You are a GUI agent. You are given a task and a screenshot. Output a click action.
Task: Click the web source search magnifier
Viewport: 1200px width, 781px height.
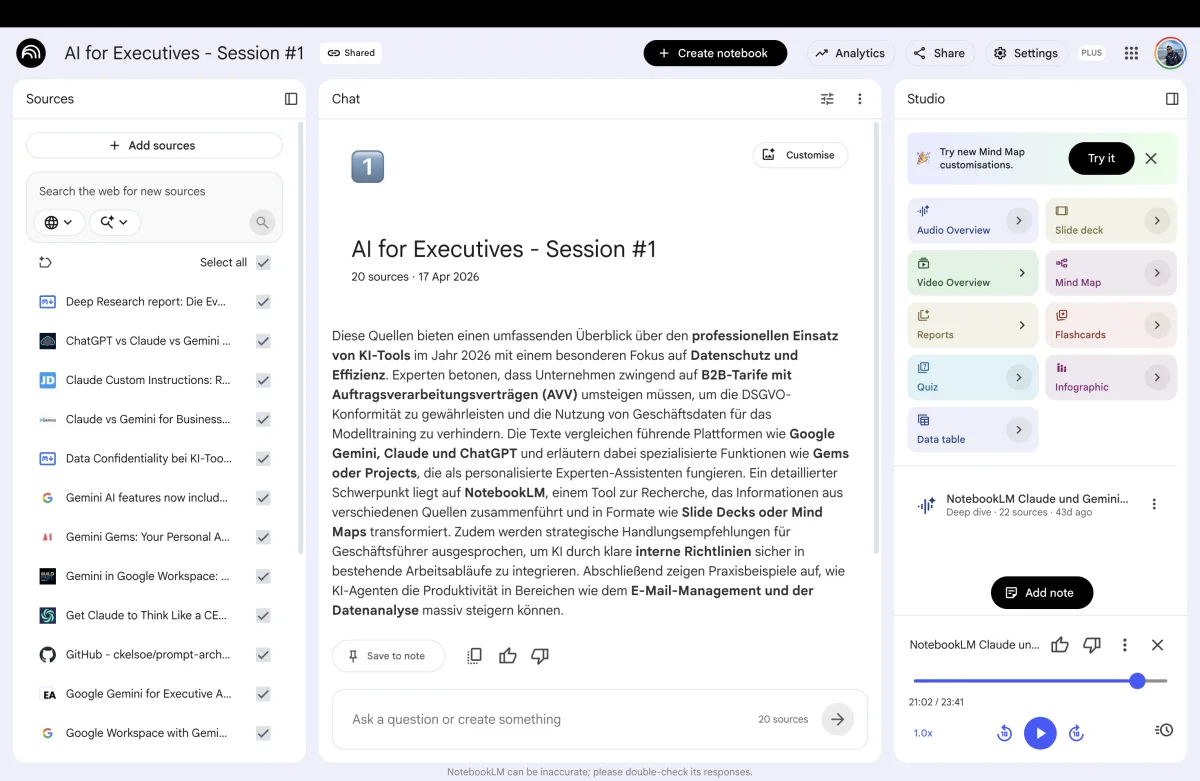(262, 222)
